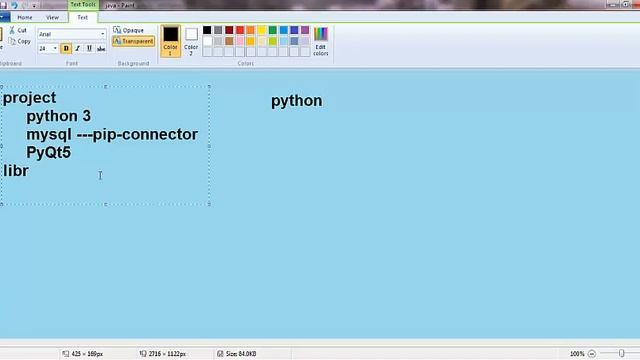Toggle Bold formatting

66,49
